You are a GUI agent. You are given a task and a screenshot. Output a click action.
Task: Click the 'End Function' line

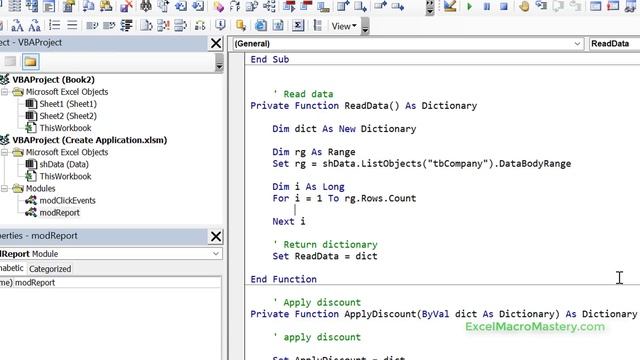tap(283, 279)
